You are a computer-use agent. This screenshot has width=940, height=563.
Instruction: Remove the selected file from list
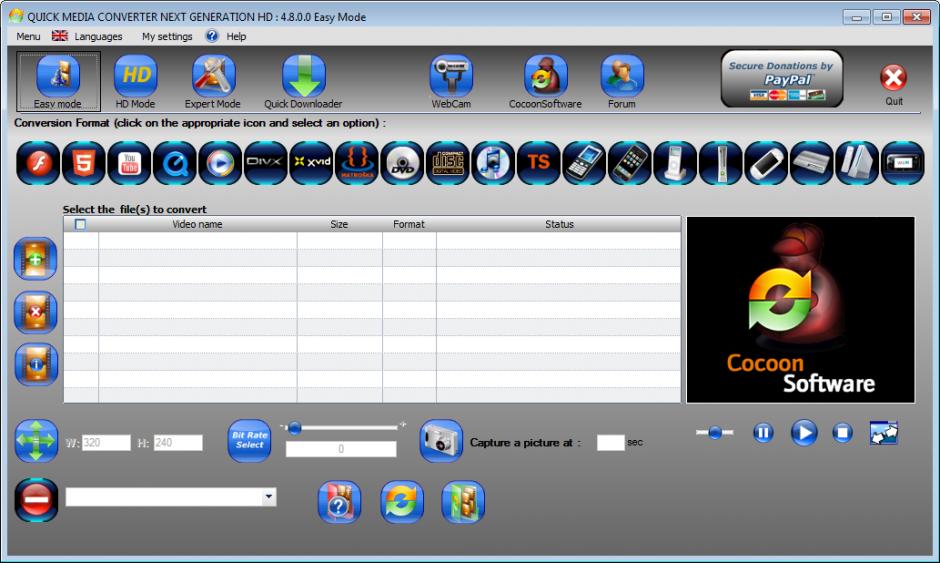coord(35,312)
